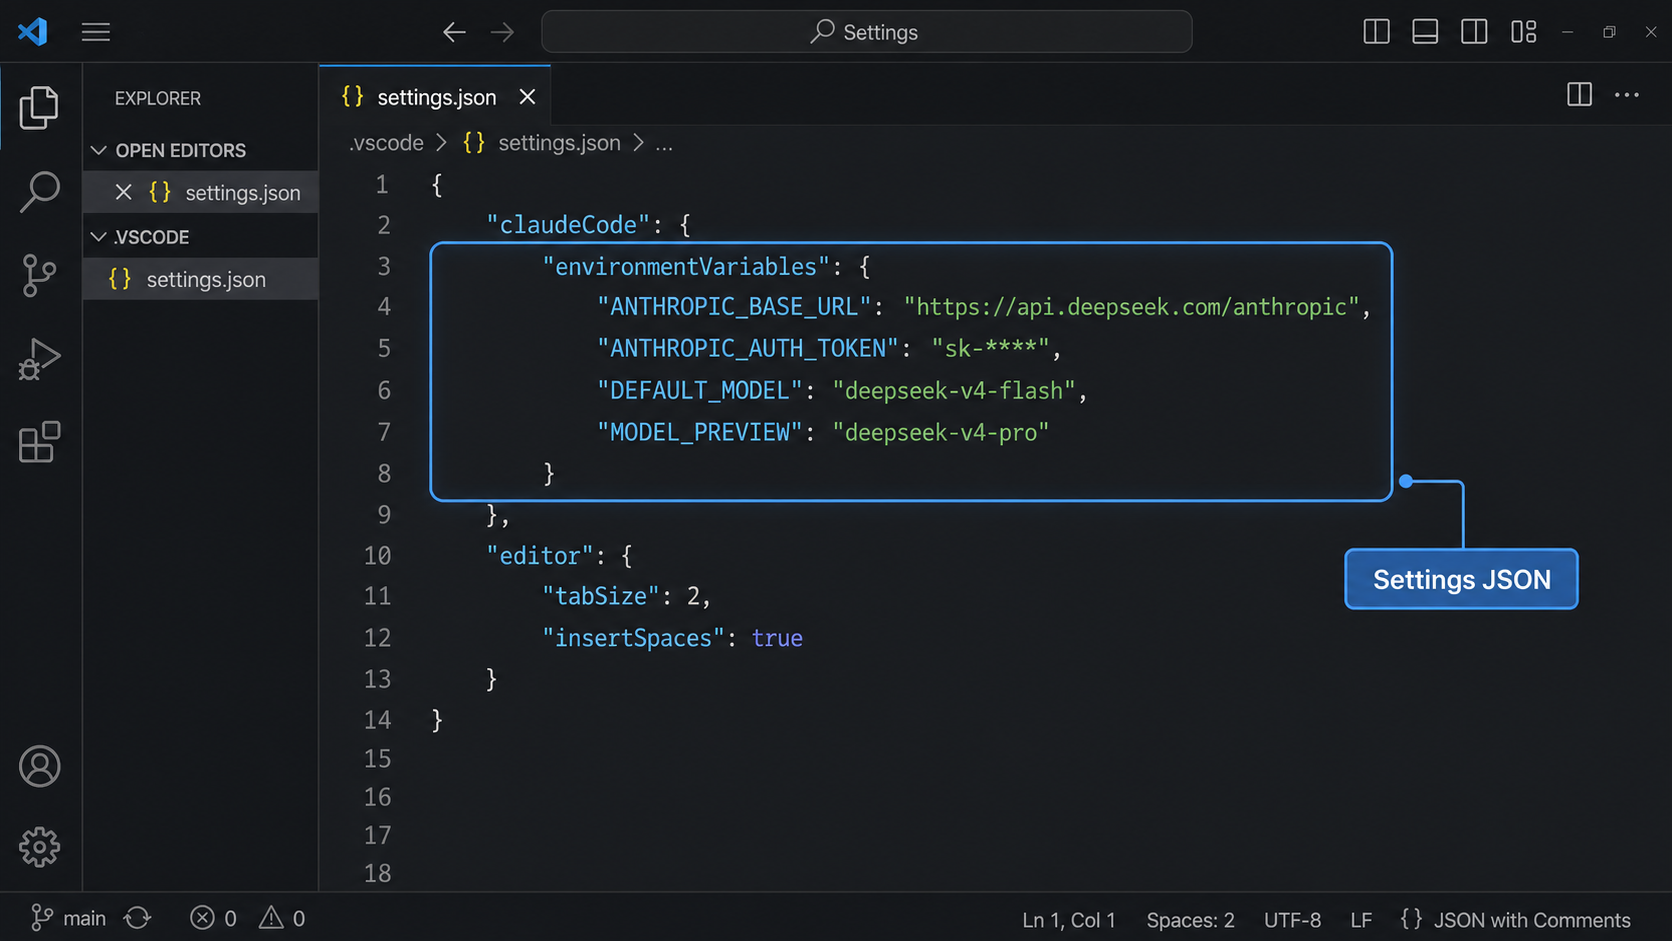Image resolution: width=1672 pixels, height=941 pixels.
Task: Click the "deepseek-v4-pro" value
Action: (941, 432)
